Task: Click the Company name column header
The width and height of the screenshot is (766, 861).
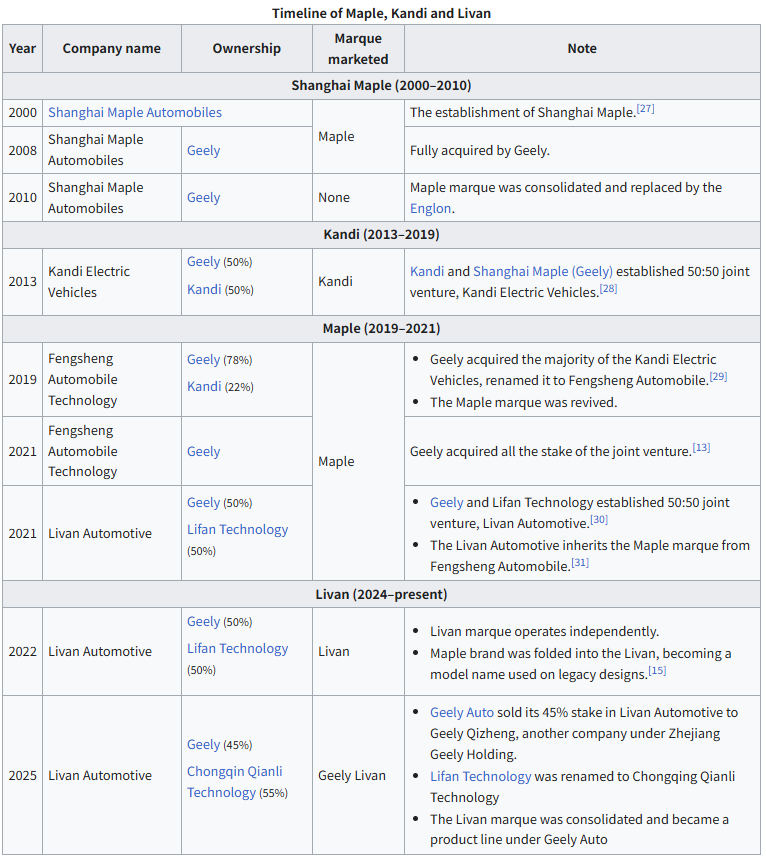Action: coord(111,48)
